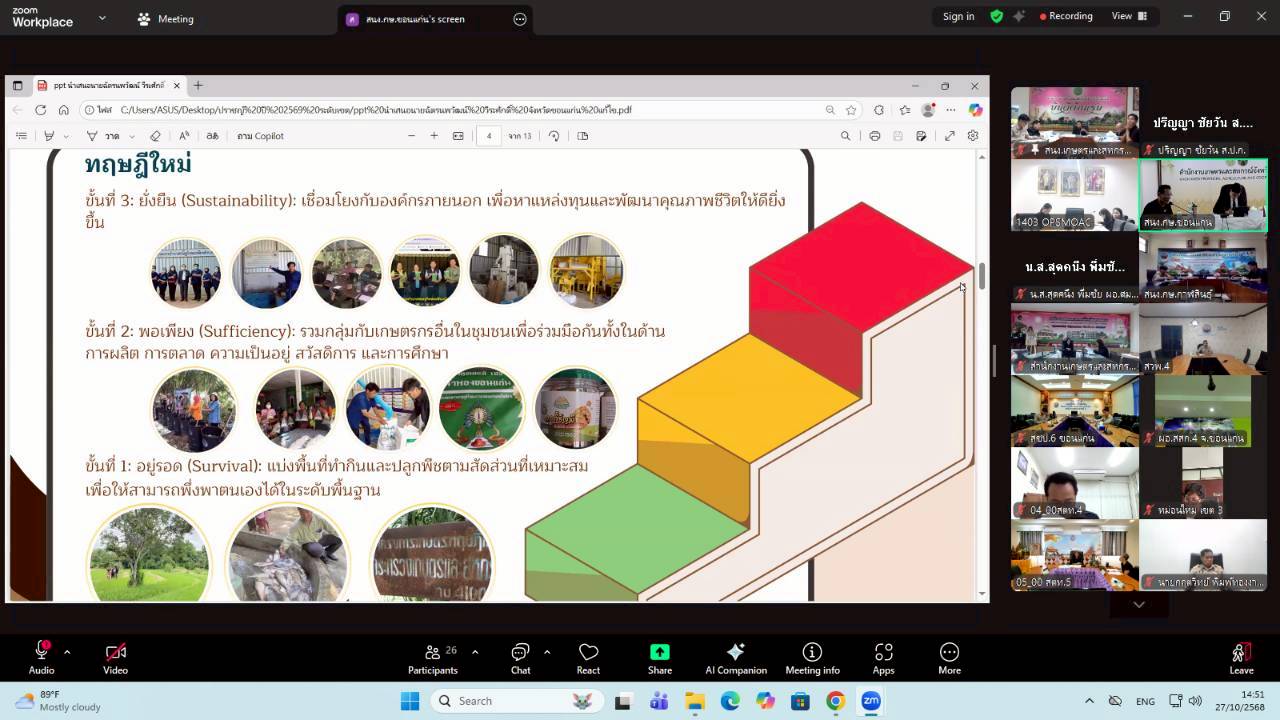Click the Sign in button
1280x720 pixels.
pyautogui.click(x=958, y=16)
